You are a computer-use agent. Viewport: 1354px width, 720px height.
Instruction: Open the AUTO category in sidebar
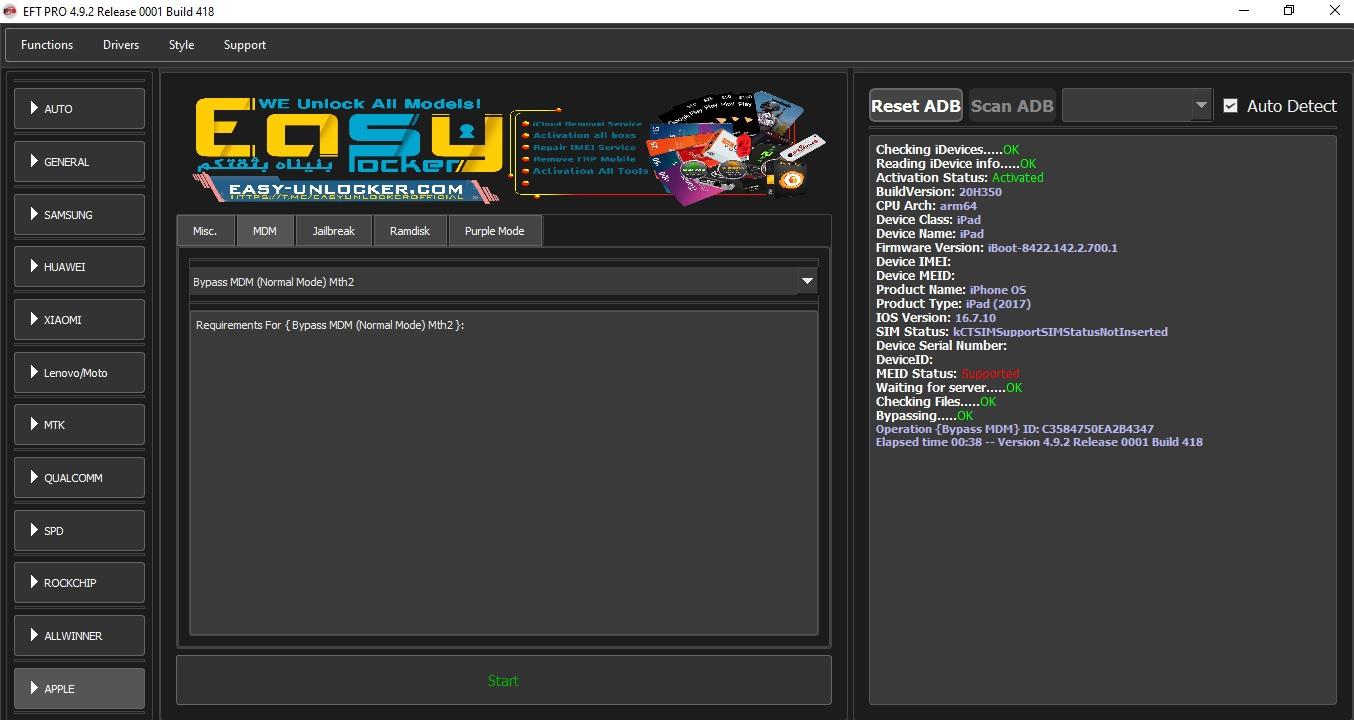(80, 109)
